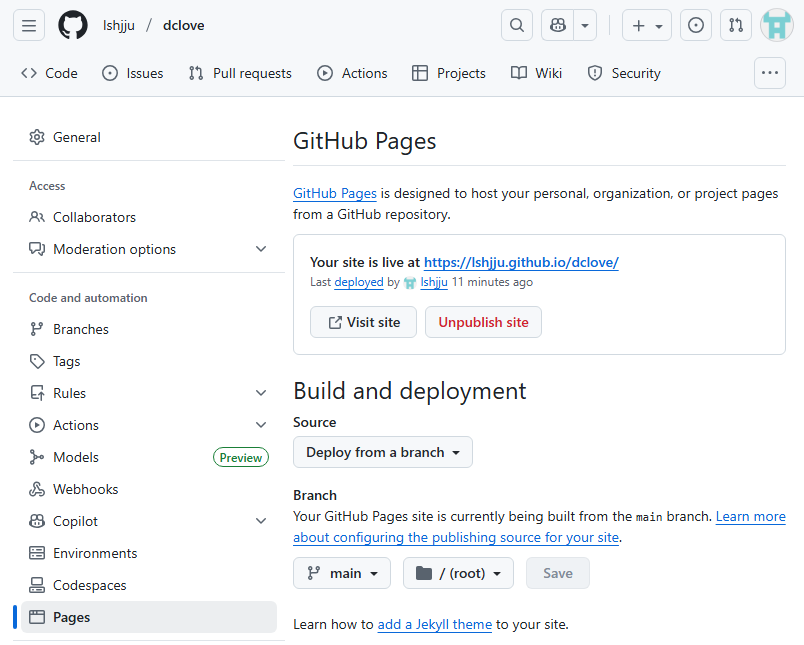Expand Copilot options dropdown arrow in header
804x645 pixels.
coord(585,25)
